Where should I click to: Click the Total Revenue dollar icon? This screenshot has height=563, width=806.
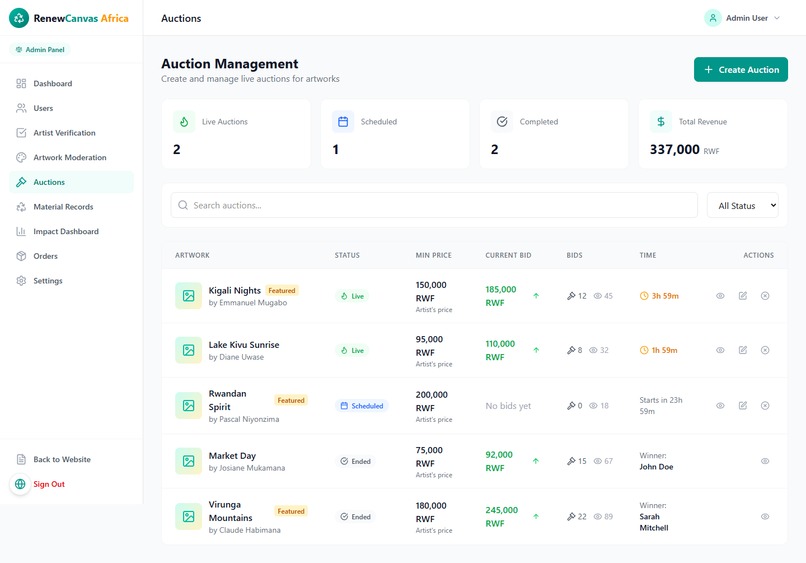661,122
